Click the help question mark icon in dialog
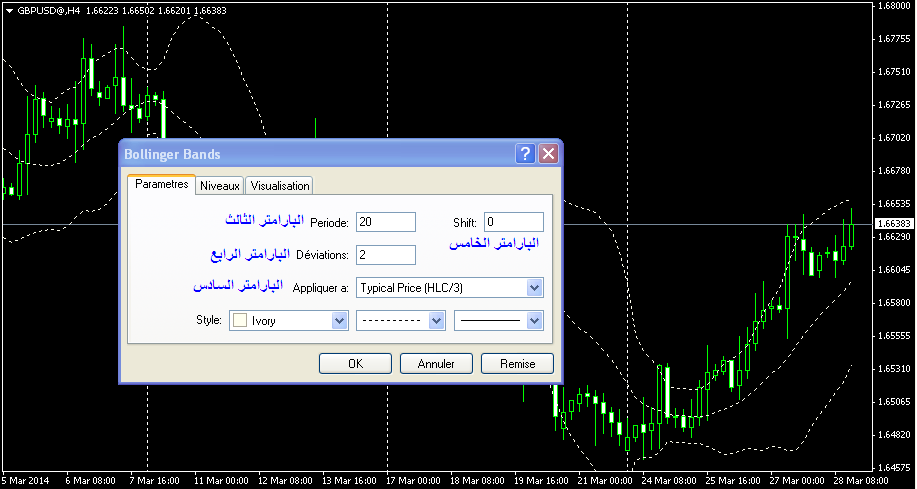Viewport: 917px width, 489px height. coord(525,154)
